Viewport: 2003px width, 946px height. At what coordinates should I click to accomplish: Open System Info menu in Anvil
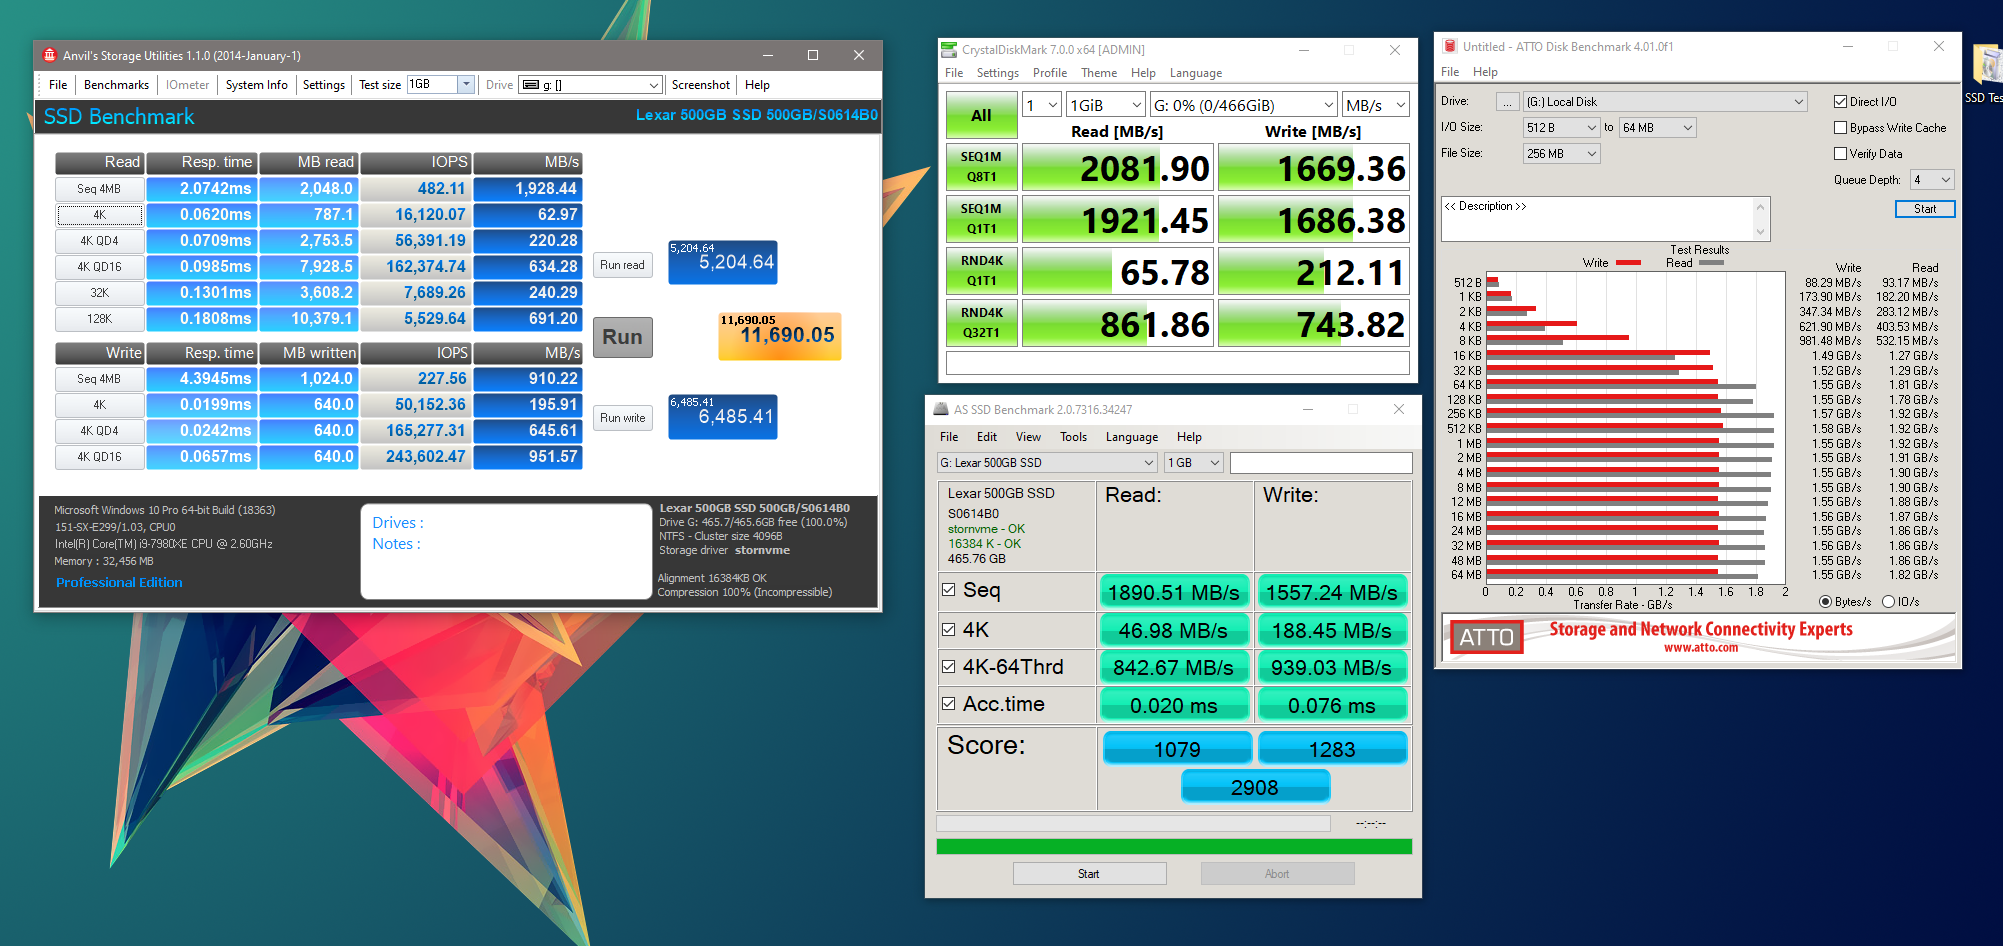click(256, 85)
